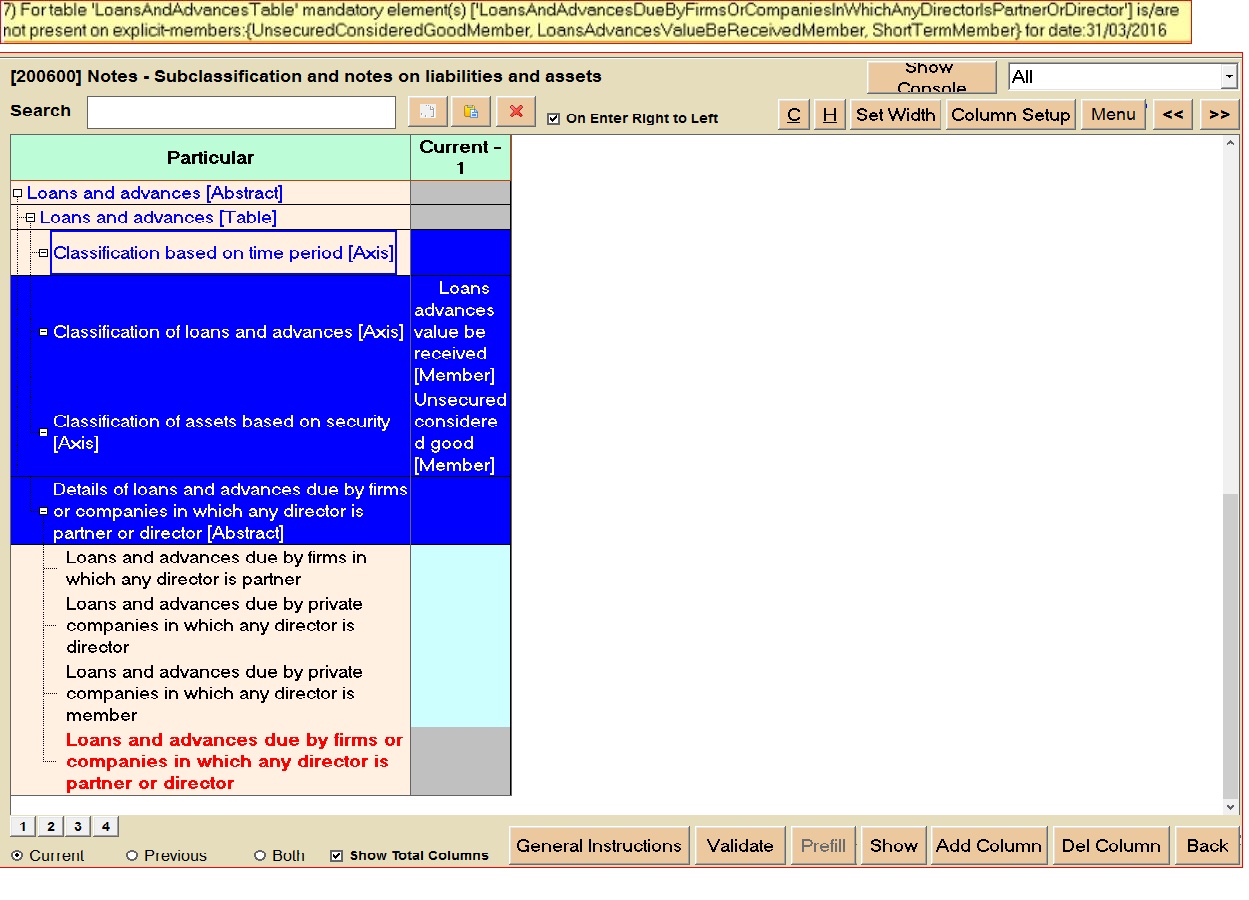Collapse Loans and advances [Abstract] node
1249x900 pixels.
click(x=17, y=194)
